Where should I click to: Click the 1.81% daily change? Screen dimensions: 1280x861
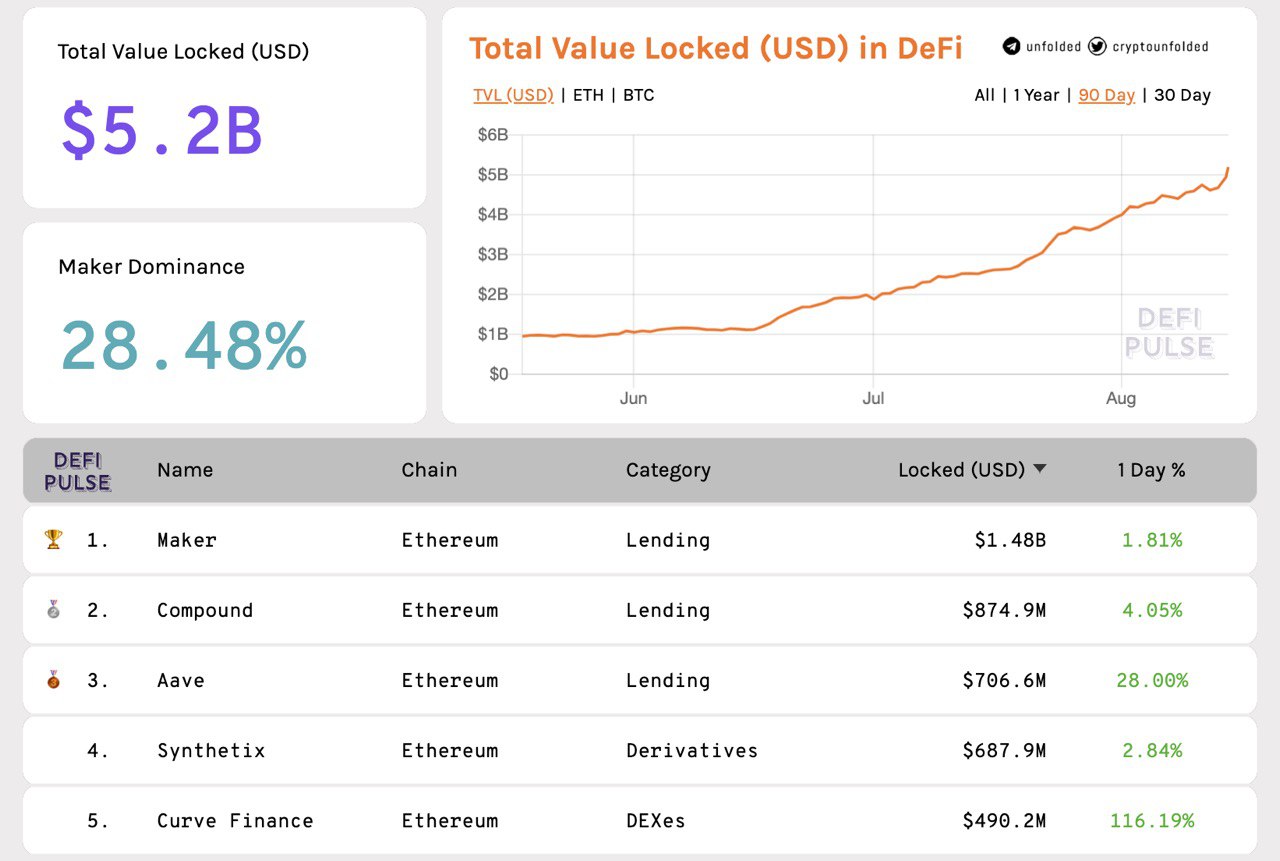(1152, 540)
